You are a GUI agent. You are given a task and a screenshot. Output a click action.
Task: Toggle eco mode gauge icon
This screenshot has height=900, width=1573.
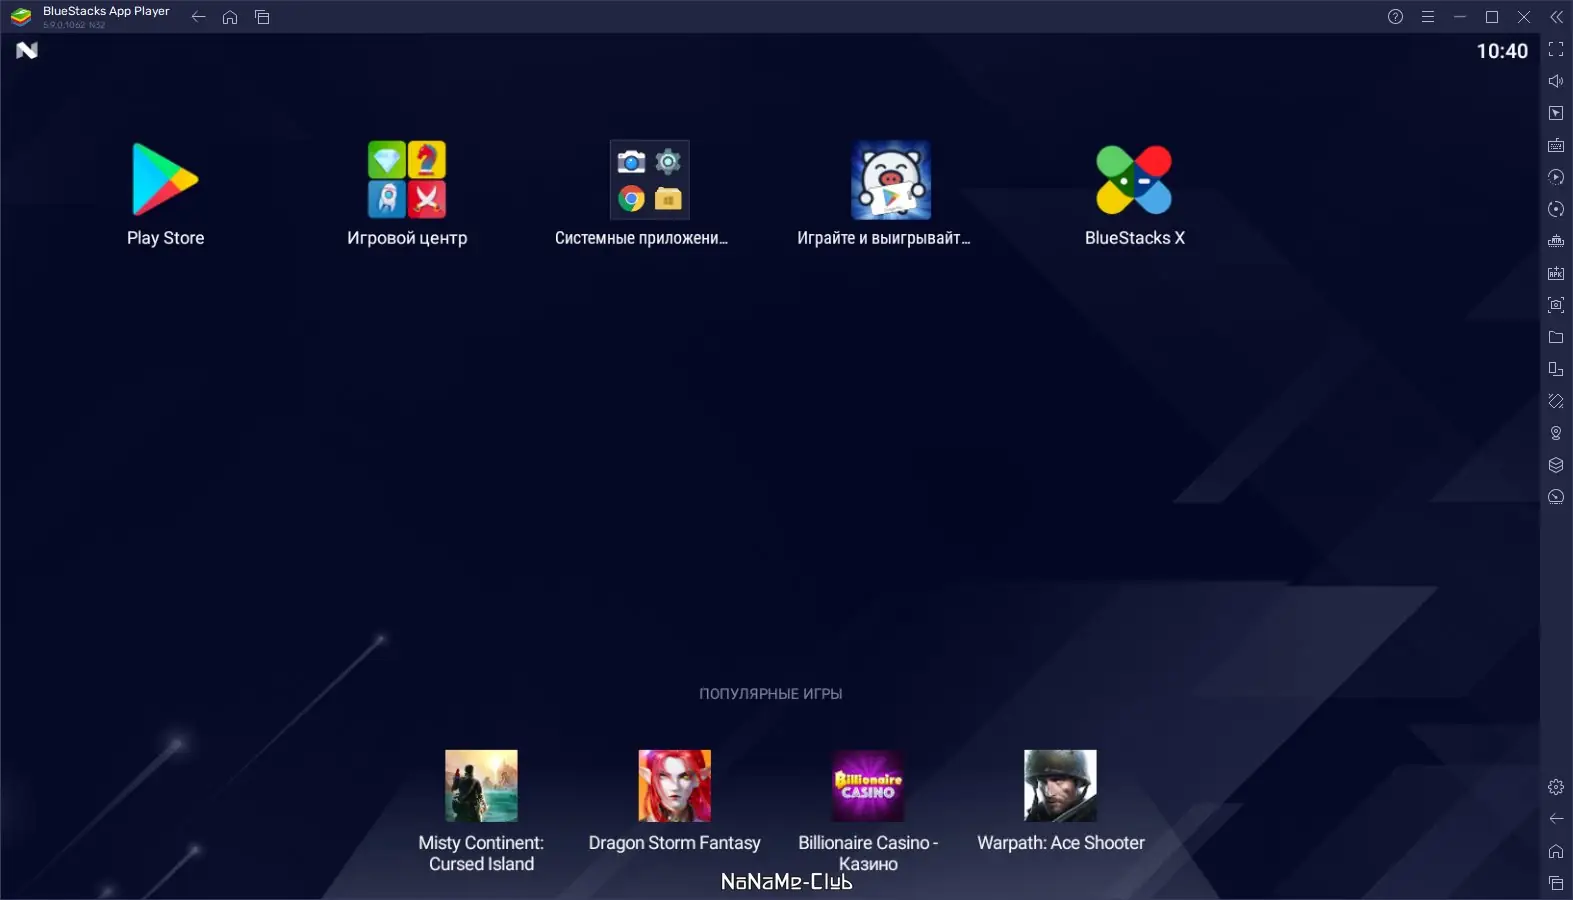[x=1556, y=497]
